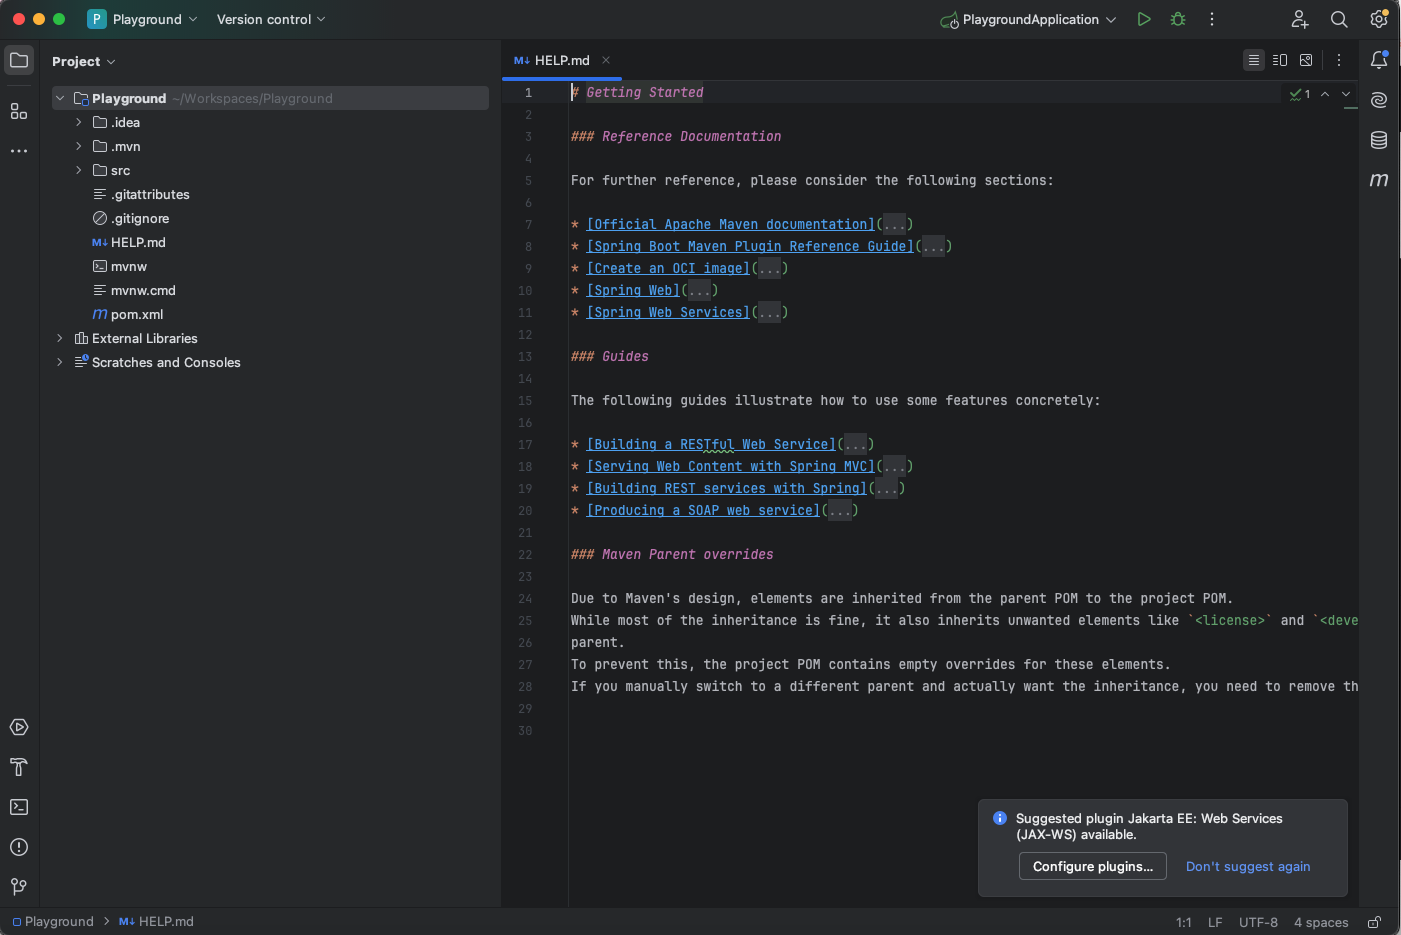Open Search Everywhere magnifier

[1339, 19]
